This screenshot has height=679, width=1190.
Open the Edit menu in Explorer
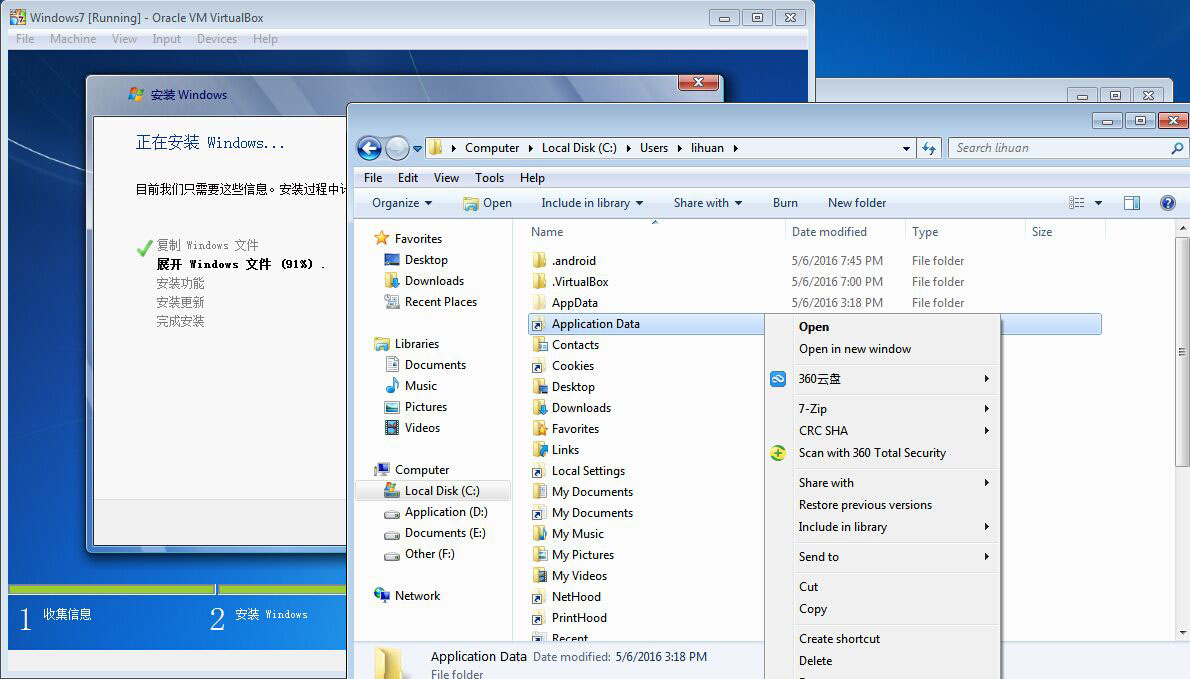[408, 178]
